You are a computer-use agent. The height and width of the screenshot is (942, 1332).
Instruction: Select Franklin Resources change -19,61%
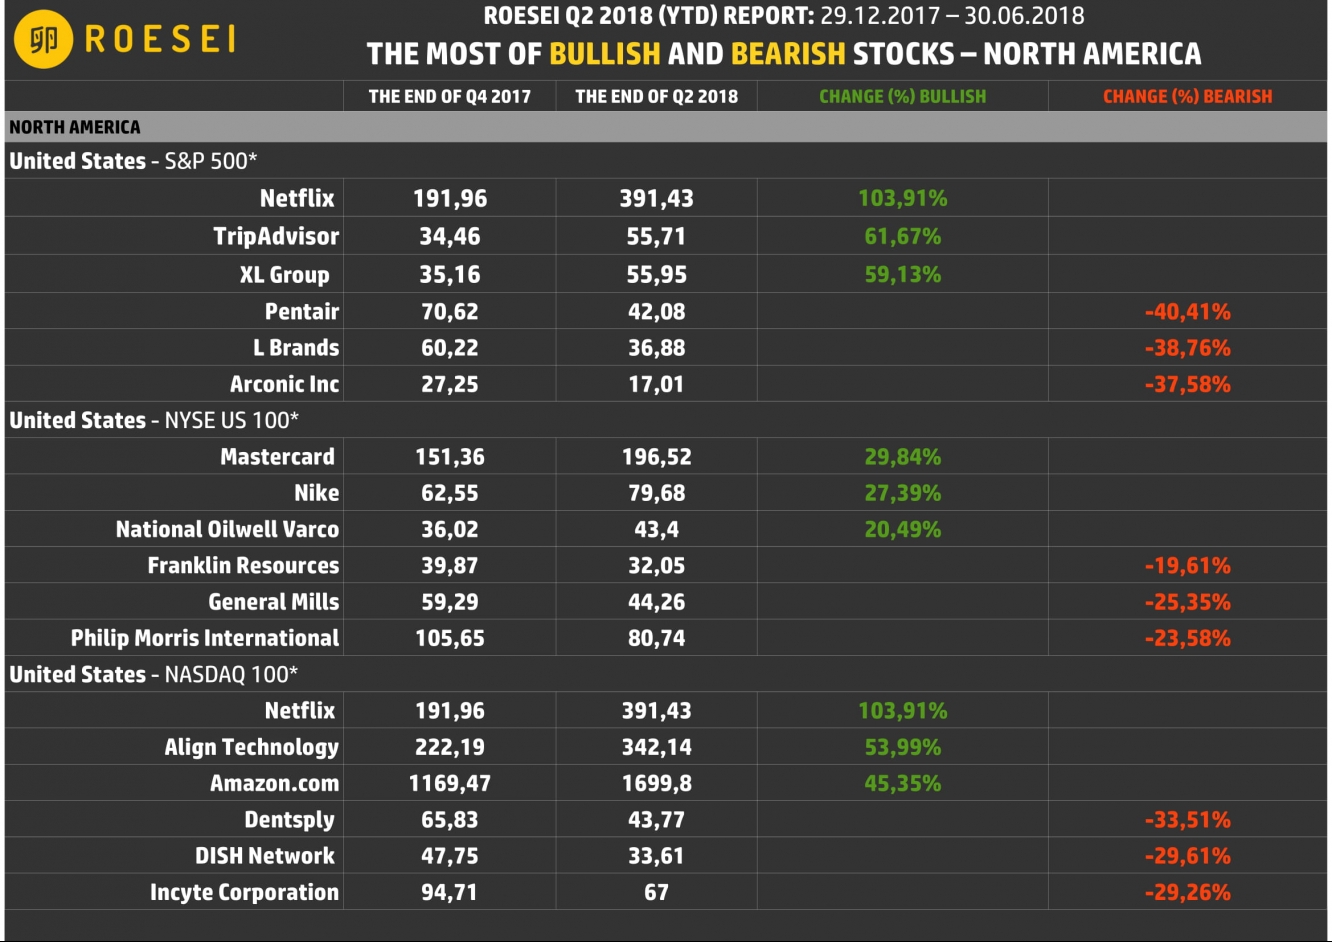point(1188,565)
